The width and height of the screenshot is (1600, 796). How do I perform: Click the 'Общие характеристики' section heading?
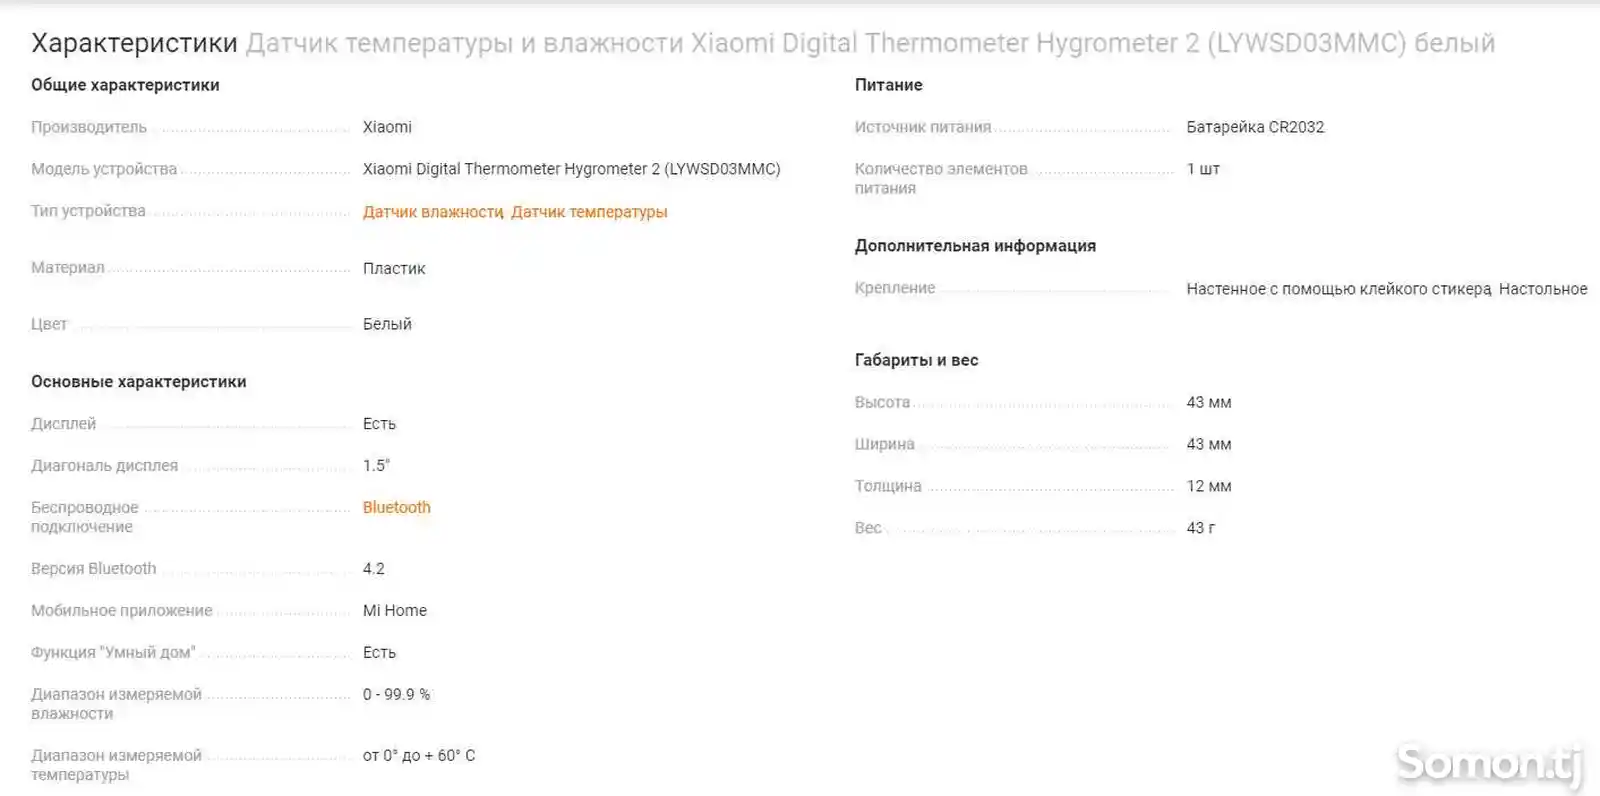pos(125,85)
